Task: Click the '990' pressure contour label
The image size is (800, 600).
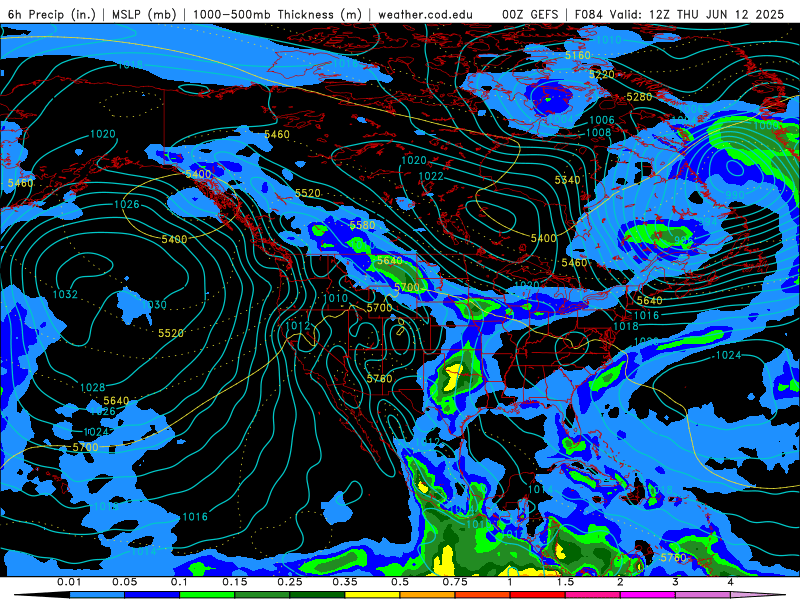Action: click(735, 195)
